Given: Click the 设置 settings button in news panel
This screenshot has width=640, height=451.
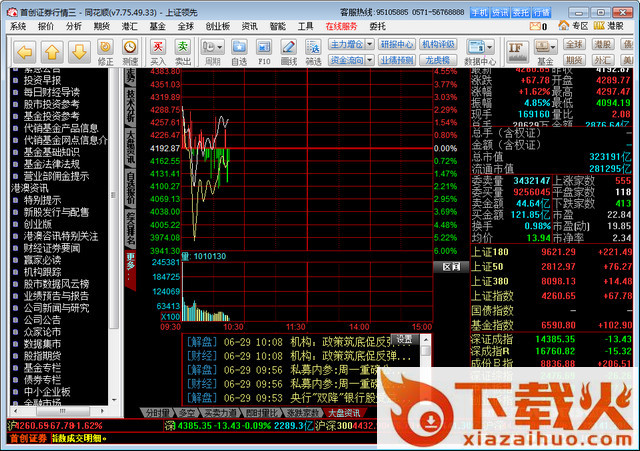Looking at the screenshot, I should (x=404, y=339).
